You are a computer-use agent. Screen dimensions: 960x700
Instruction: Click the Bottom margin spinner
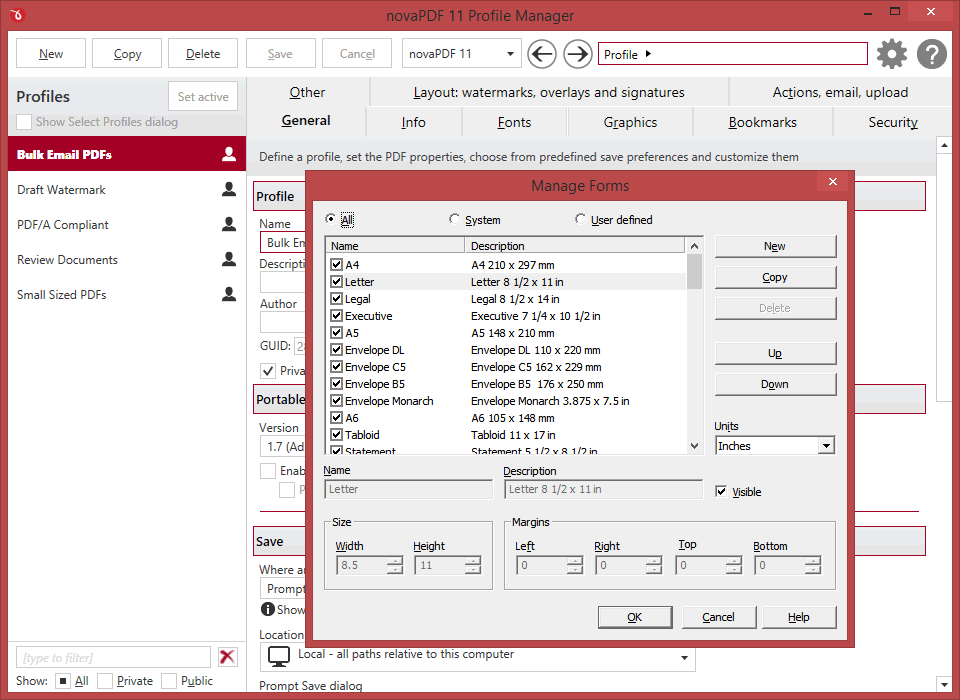[812, 565]
